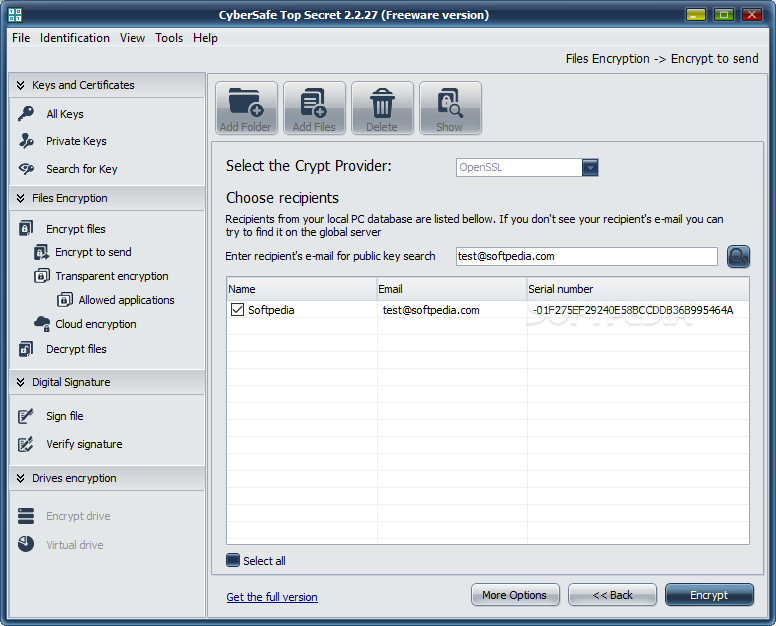The image size is (776, 626).
Task: Select the Sign file label
Action: pos(65,416)
